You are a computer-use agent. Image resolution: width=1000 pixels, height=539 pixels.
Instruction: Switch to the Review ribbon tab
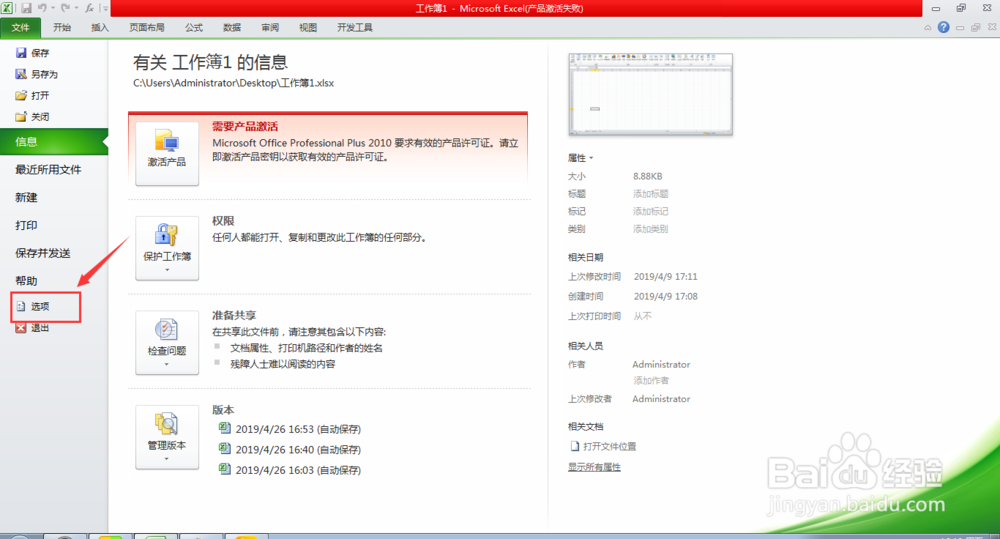click(270, 27)
